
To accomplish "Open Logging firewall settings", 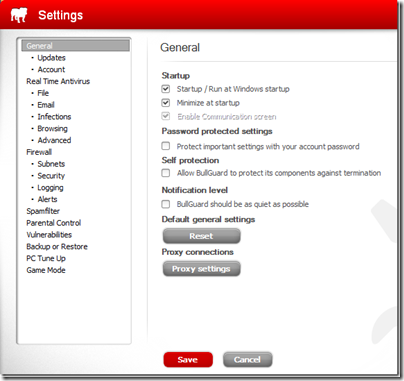I will pos(50,188).
